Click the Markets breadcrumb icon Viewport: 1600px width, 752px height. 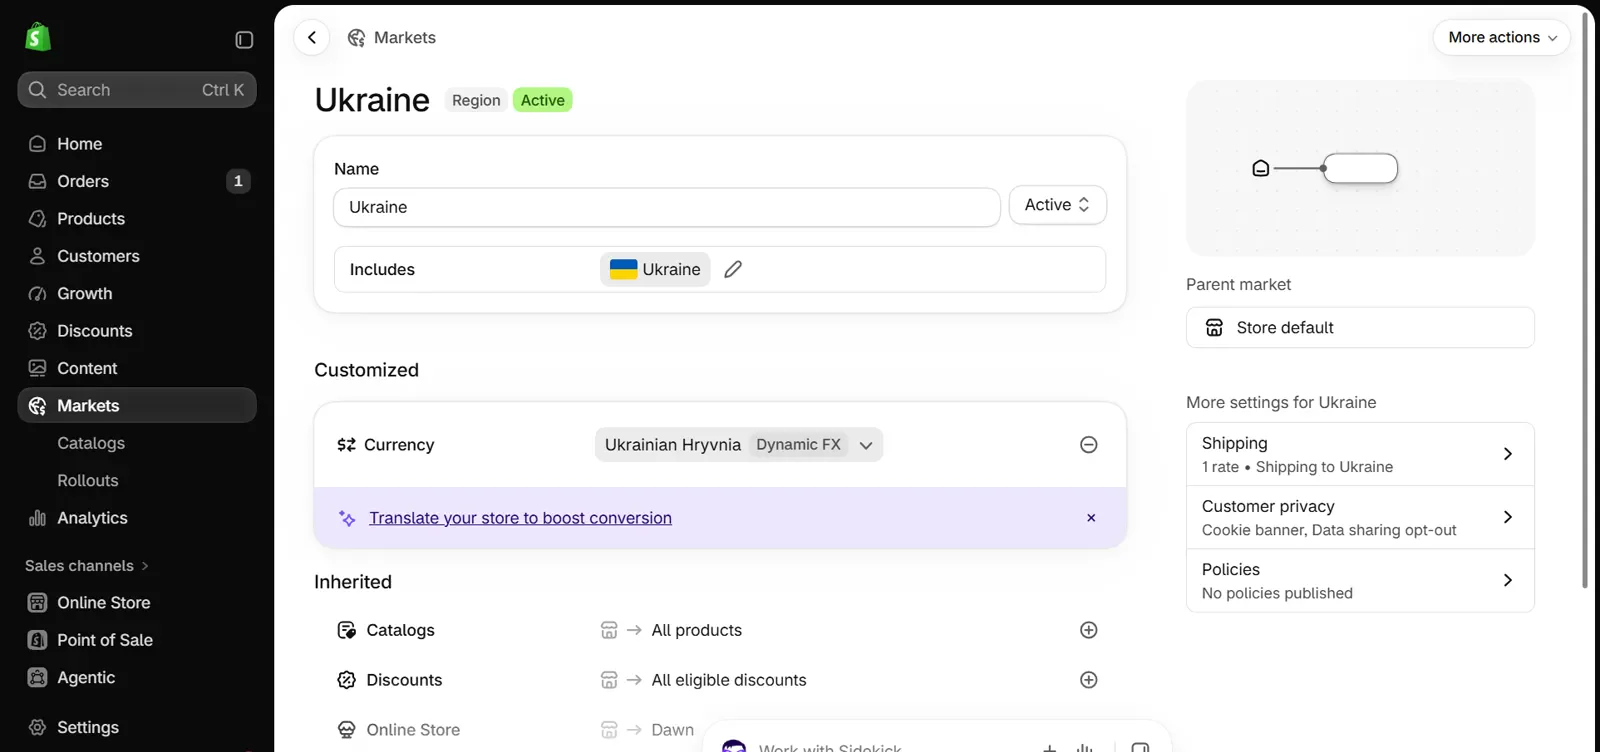pos(356,38)
